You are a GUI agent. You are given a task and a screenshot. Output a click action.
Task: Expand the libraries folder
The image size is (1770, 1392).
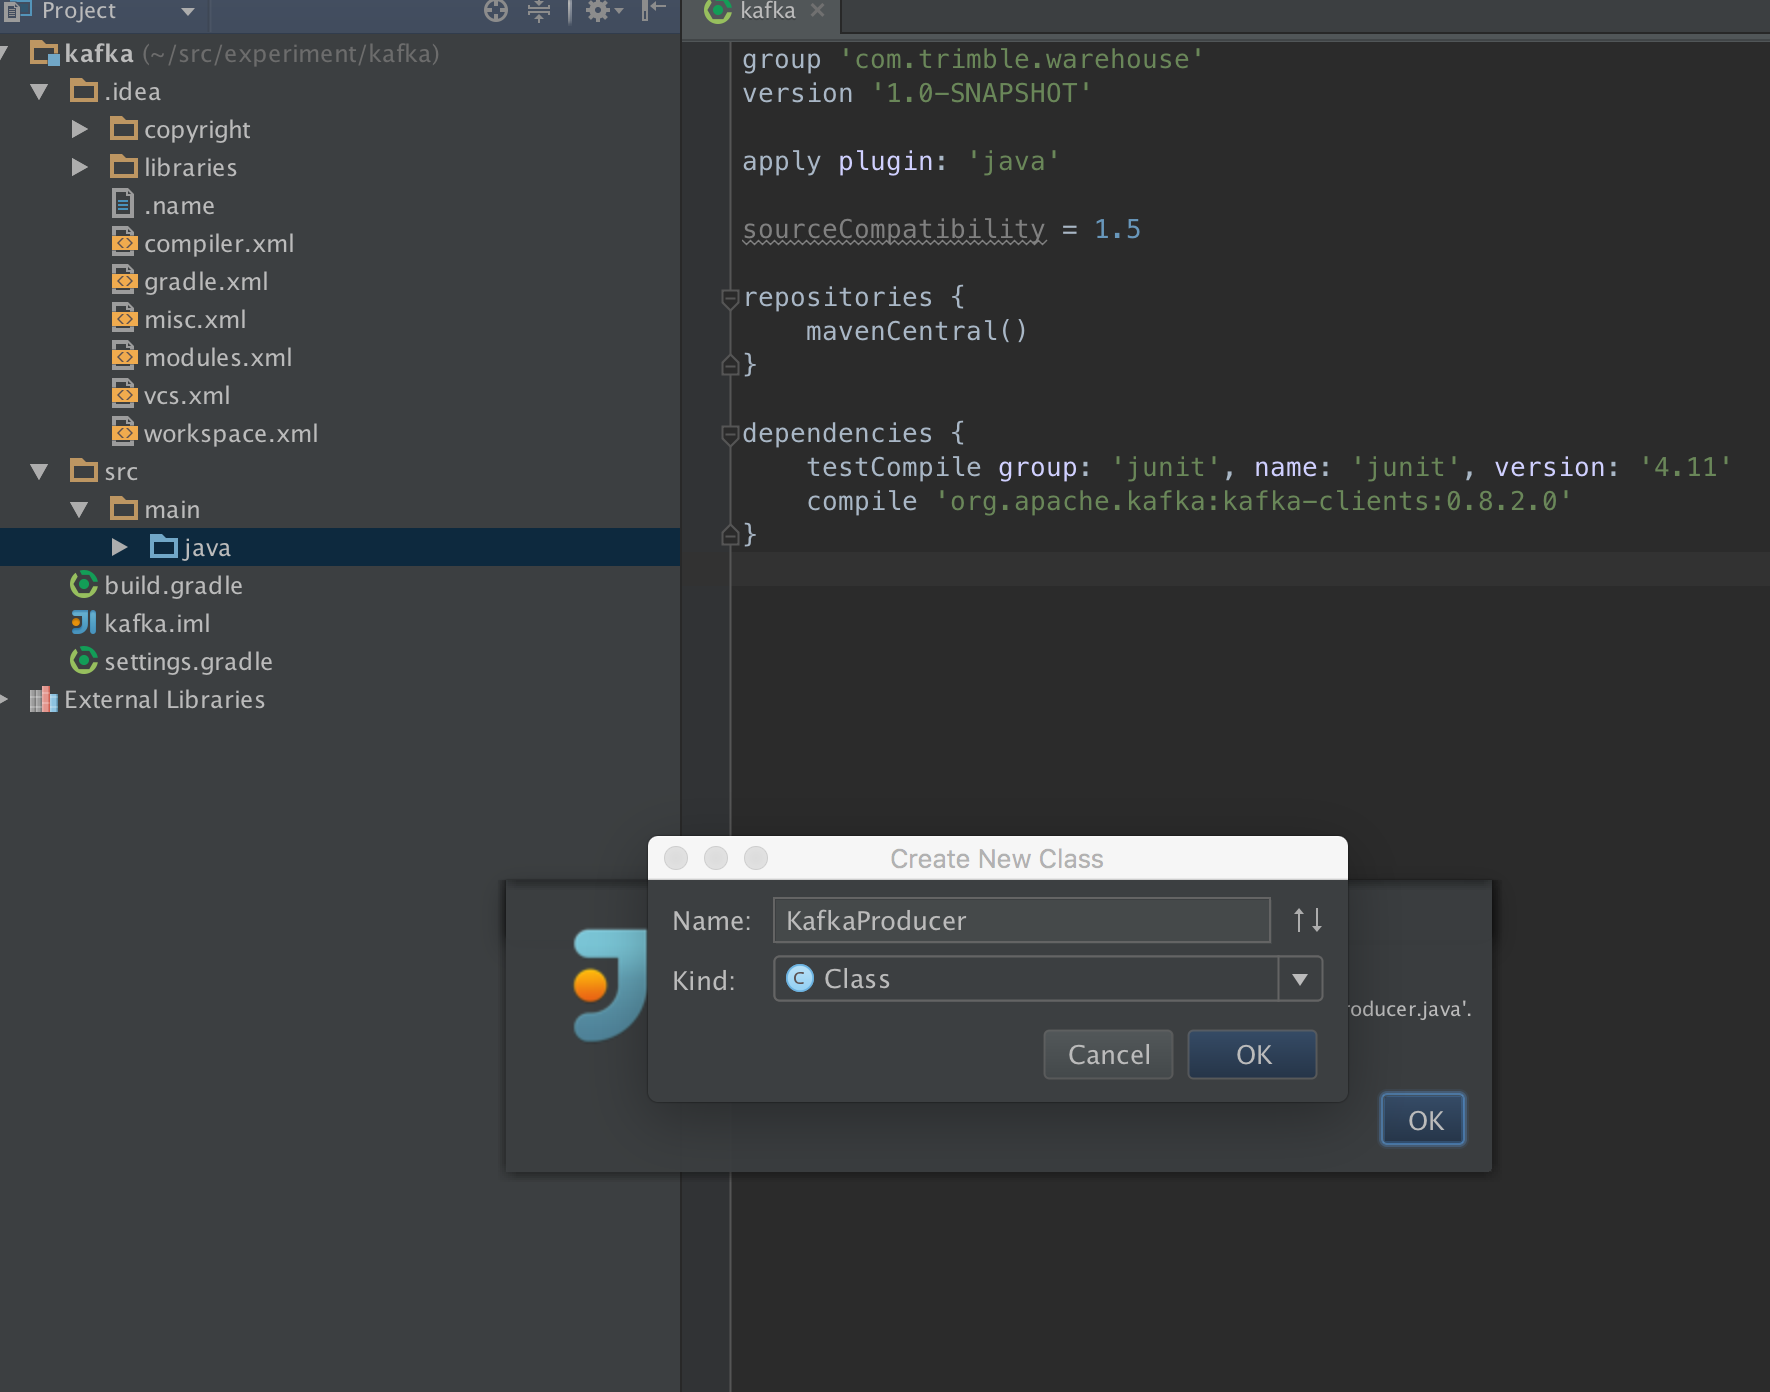pyautogui.click(x=80, y=168)
